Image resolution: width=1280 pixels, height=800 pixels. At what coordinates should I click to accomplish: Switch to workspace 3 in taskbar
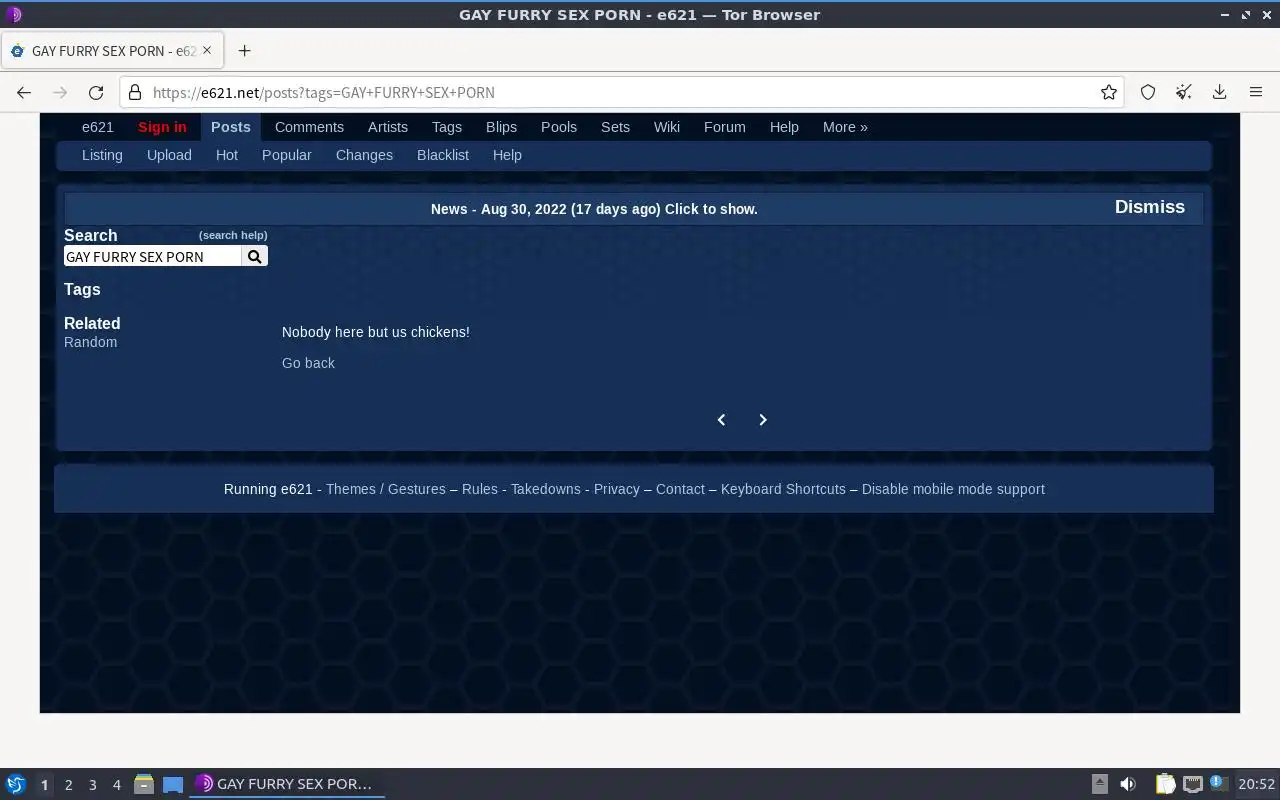(x=92, y=785)
